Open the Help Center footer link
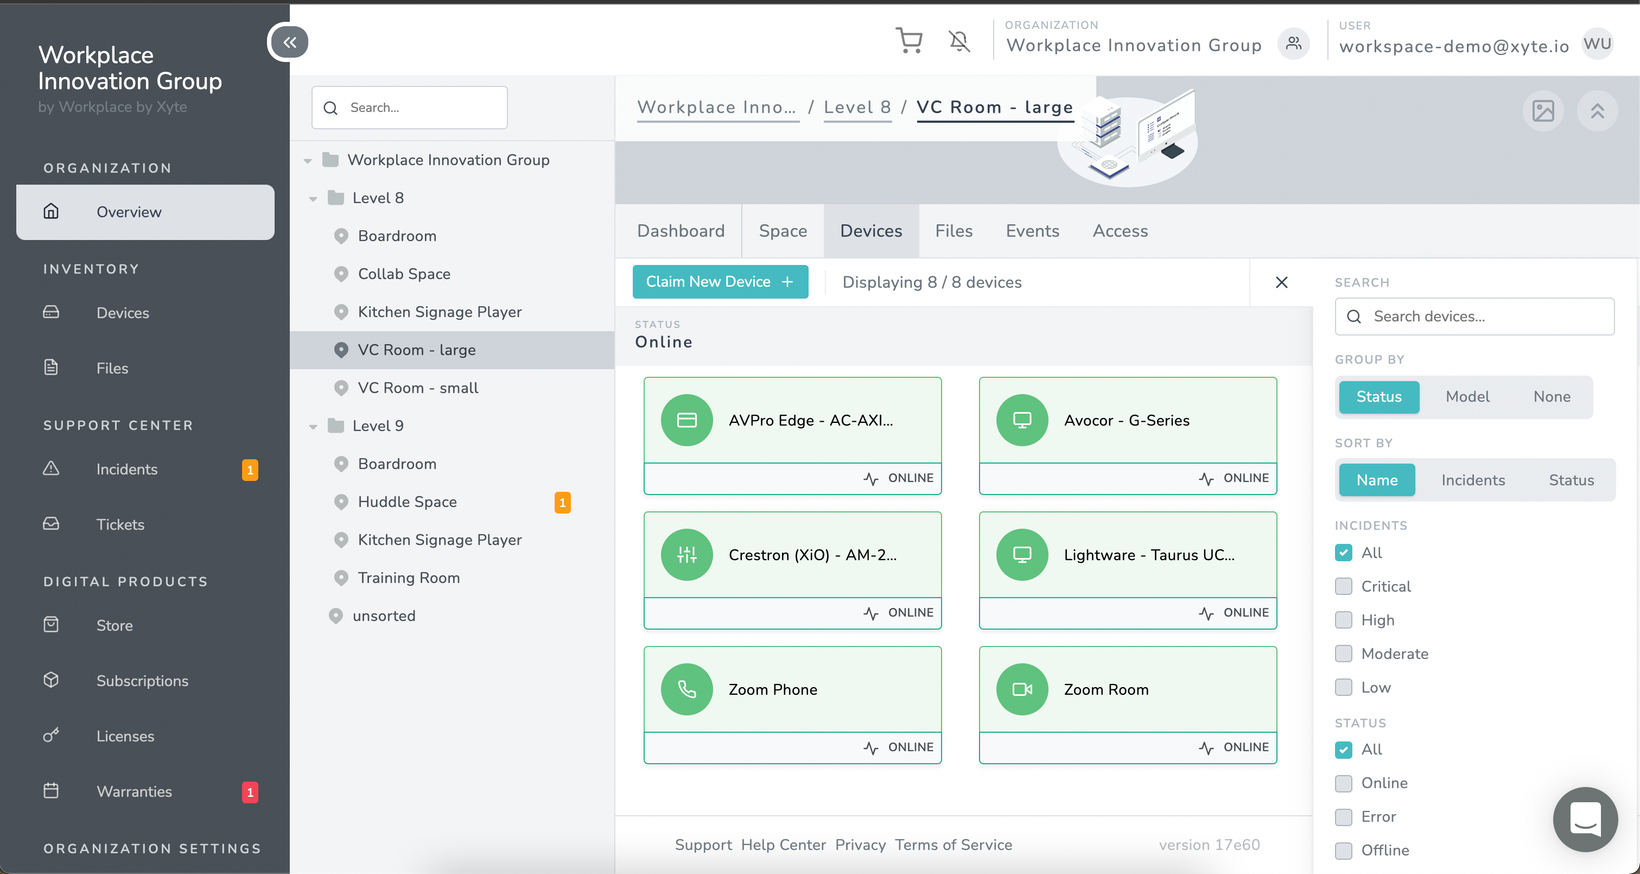1640x874 pixels. tap(783, 845)
